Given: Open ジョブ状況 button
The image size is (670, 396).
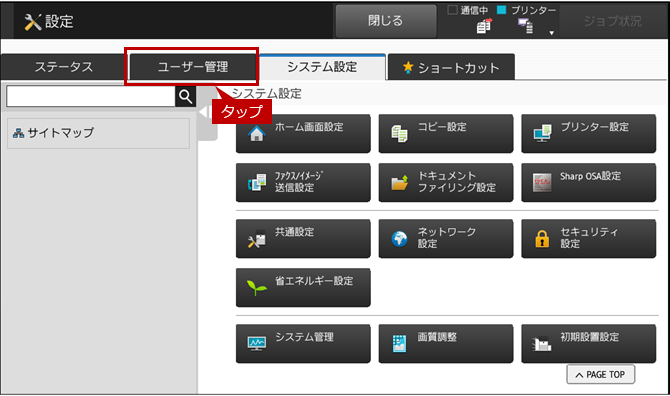Looking at the screenshot, I should point(612,21).
